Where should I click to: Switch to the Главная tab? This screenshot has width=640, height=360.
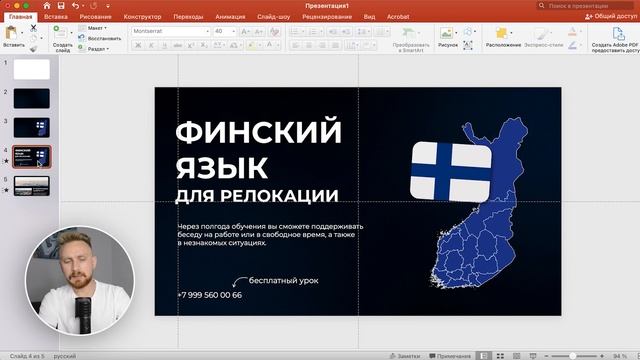click(x=20, y=17)
